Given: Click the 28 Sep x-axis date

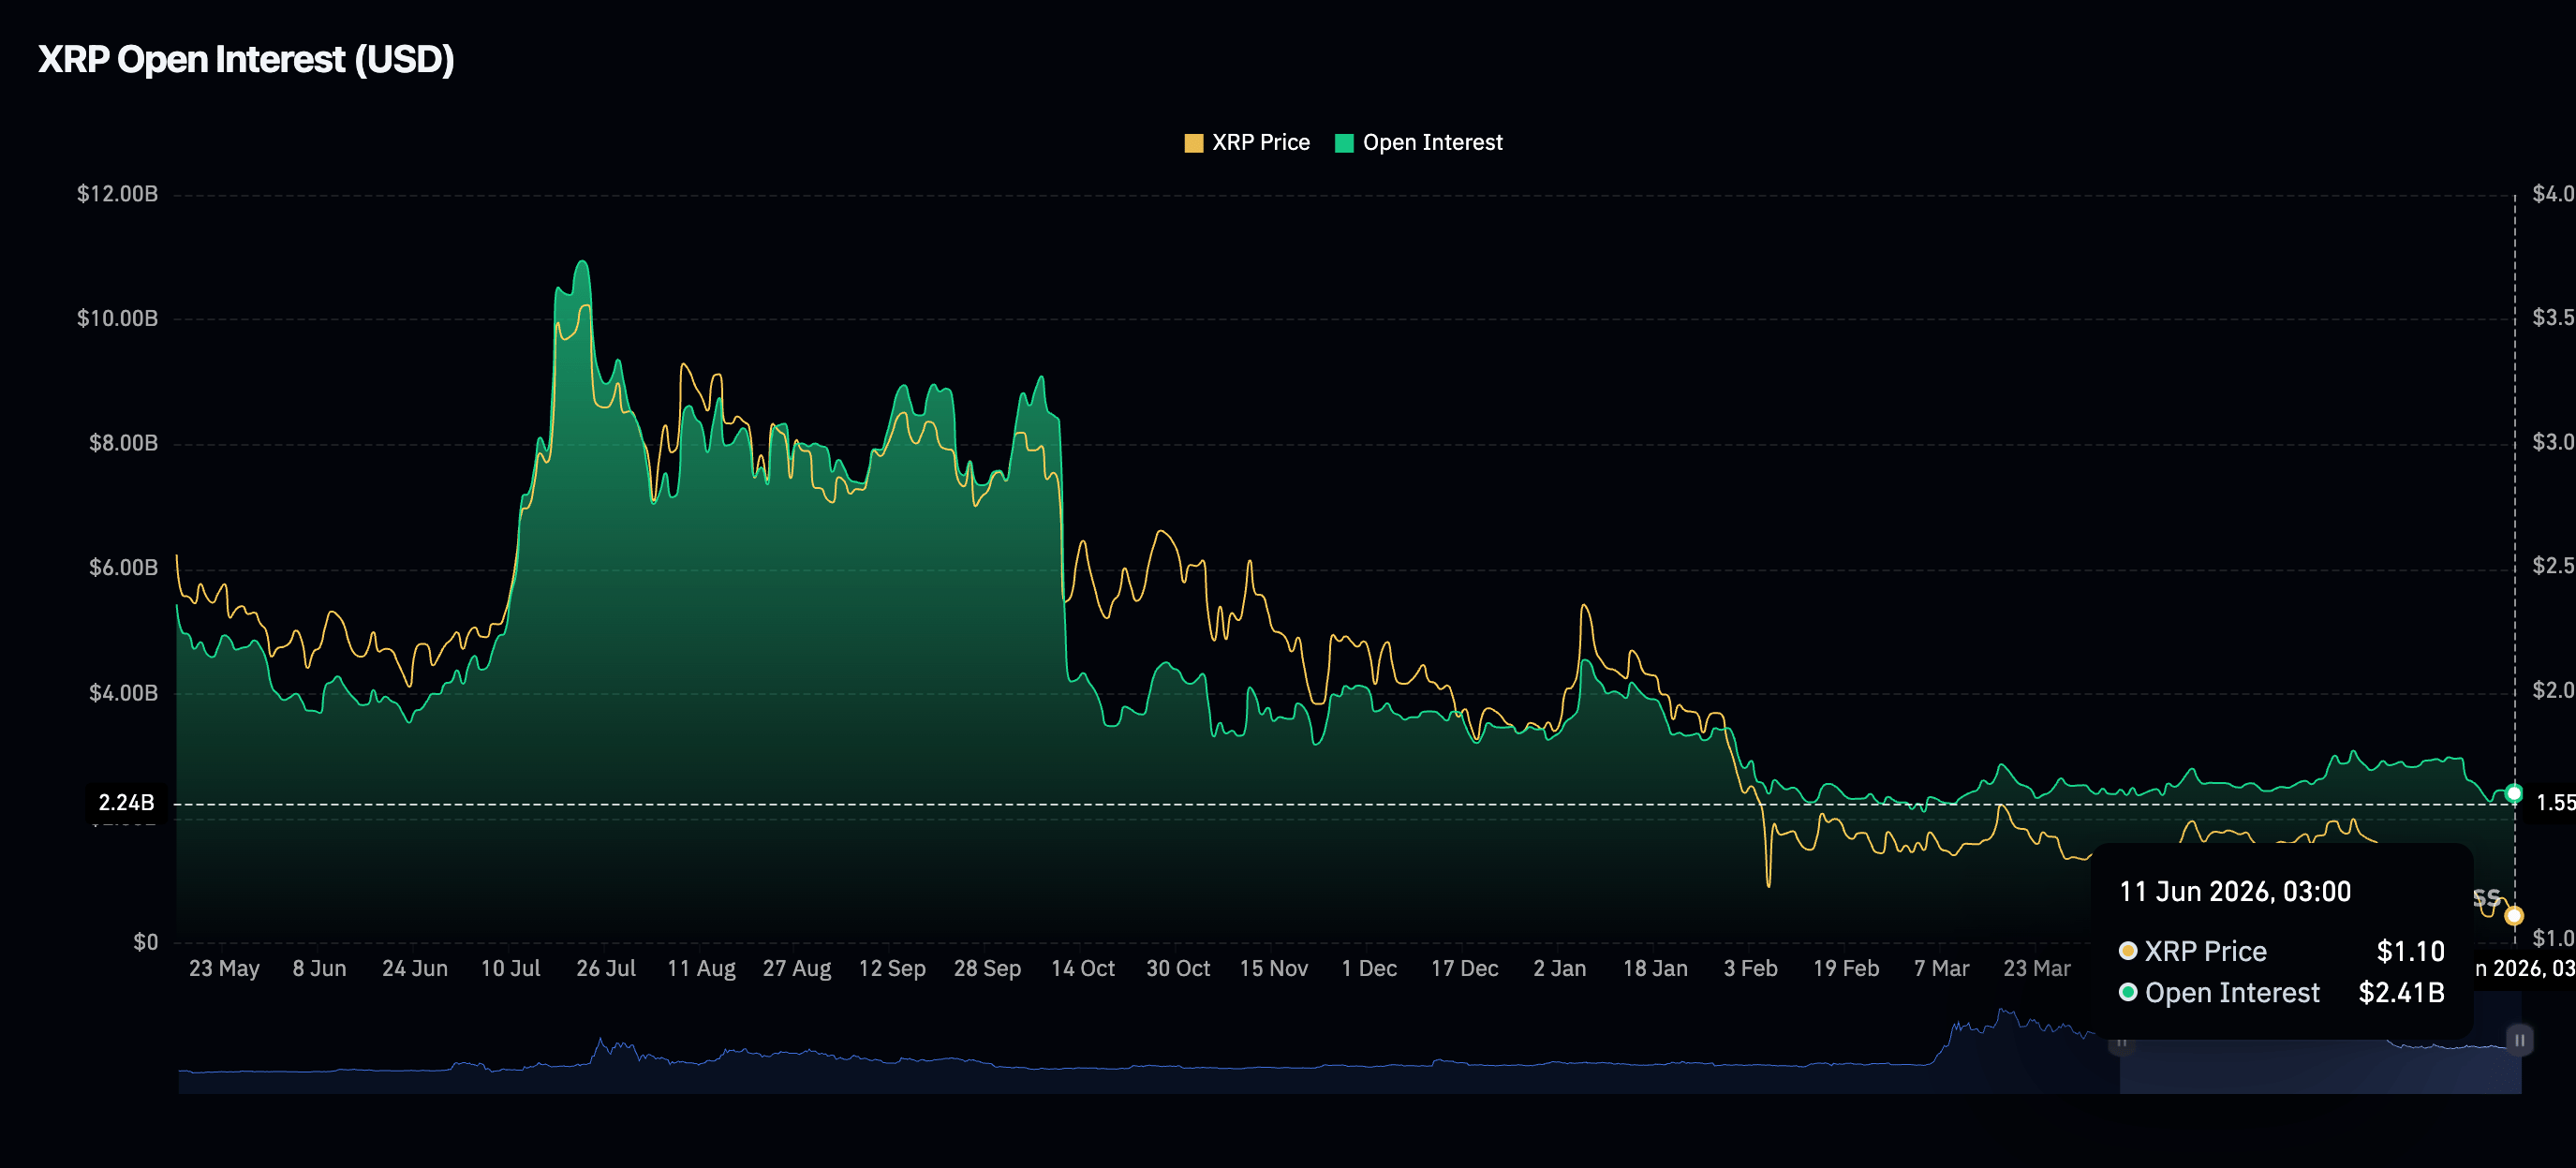Looking at the screenshot, I should (987, 968).
